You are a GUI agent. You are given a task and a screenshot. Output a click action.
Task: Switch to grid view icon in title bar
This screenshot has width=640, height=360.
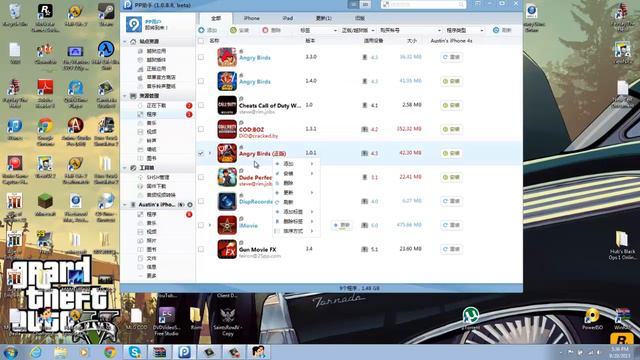pyautogui.click(x=365, y=4)
